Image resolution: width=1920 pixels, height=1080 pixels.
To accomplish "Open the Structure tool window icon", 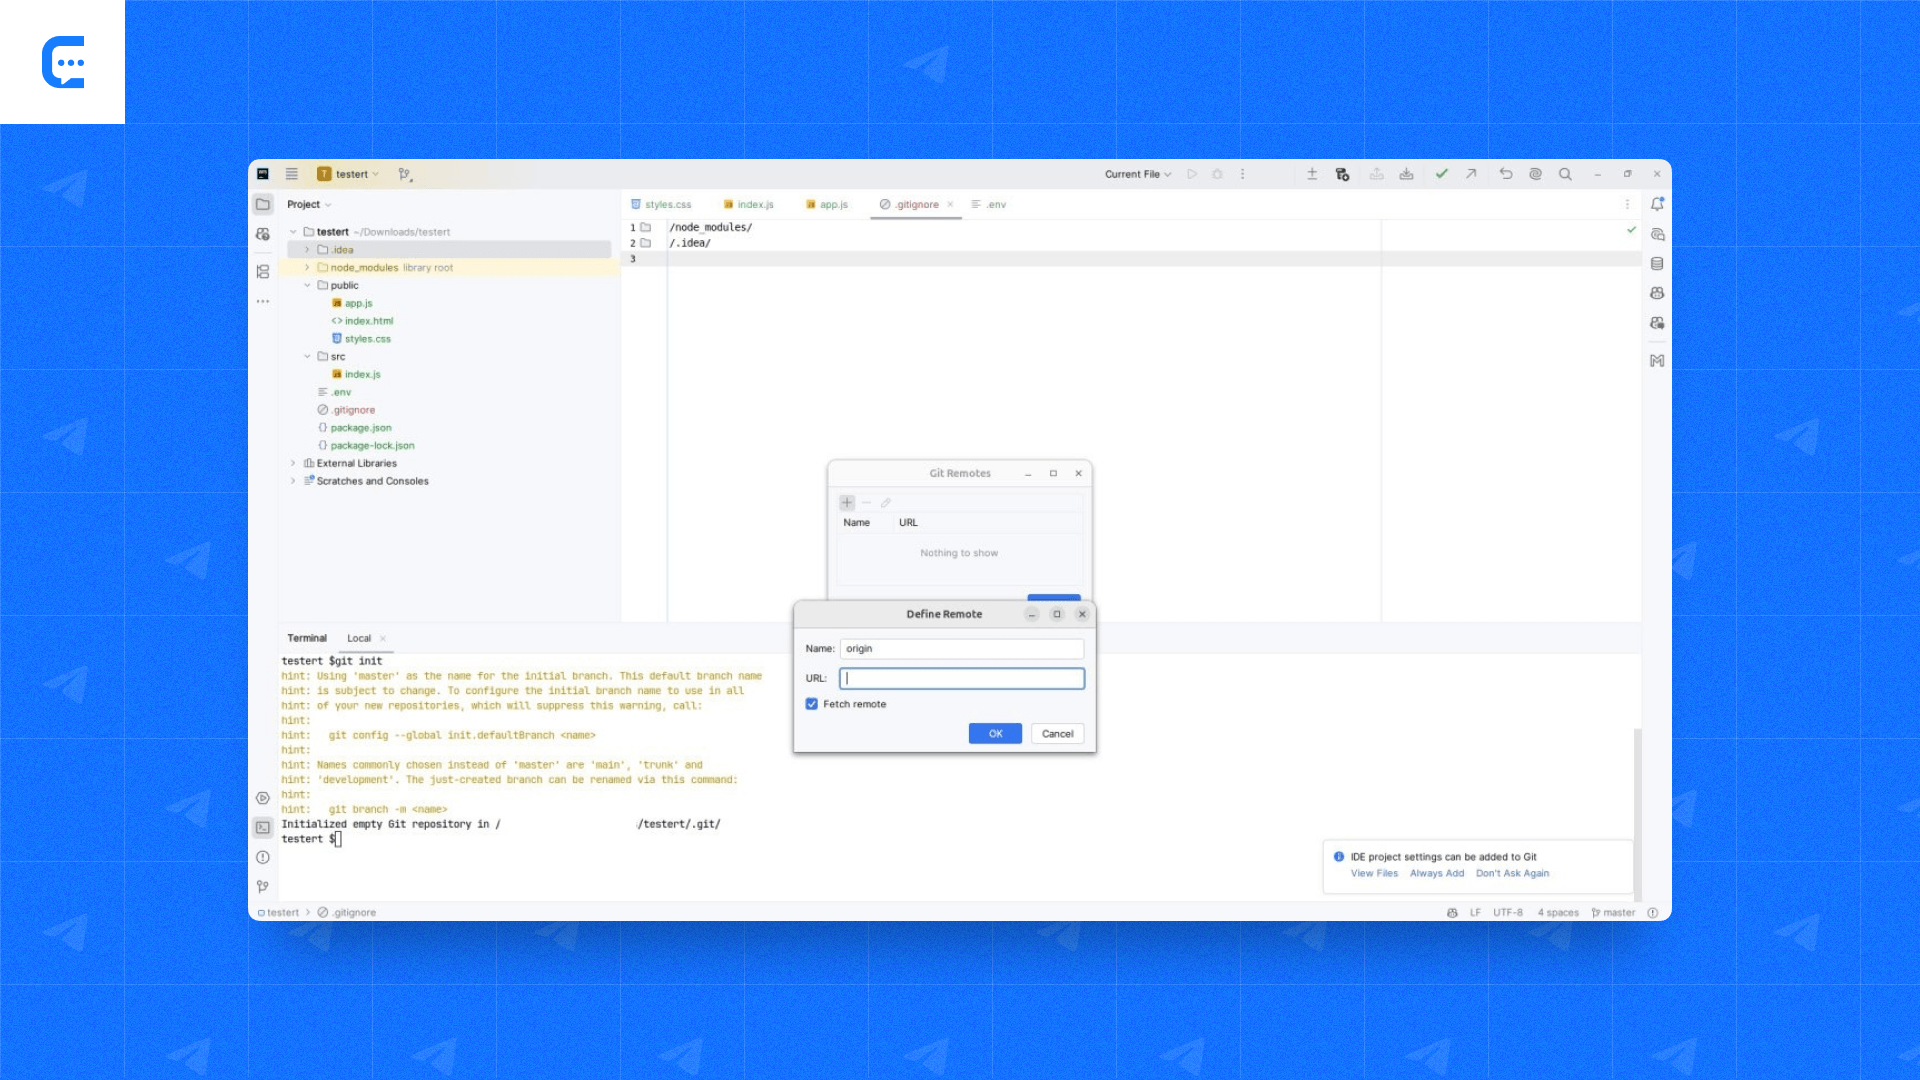I will (263, 272).
